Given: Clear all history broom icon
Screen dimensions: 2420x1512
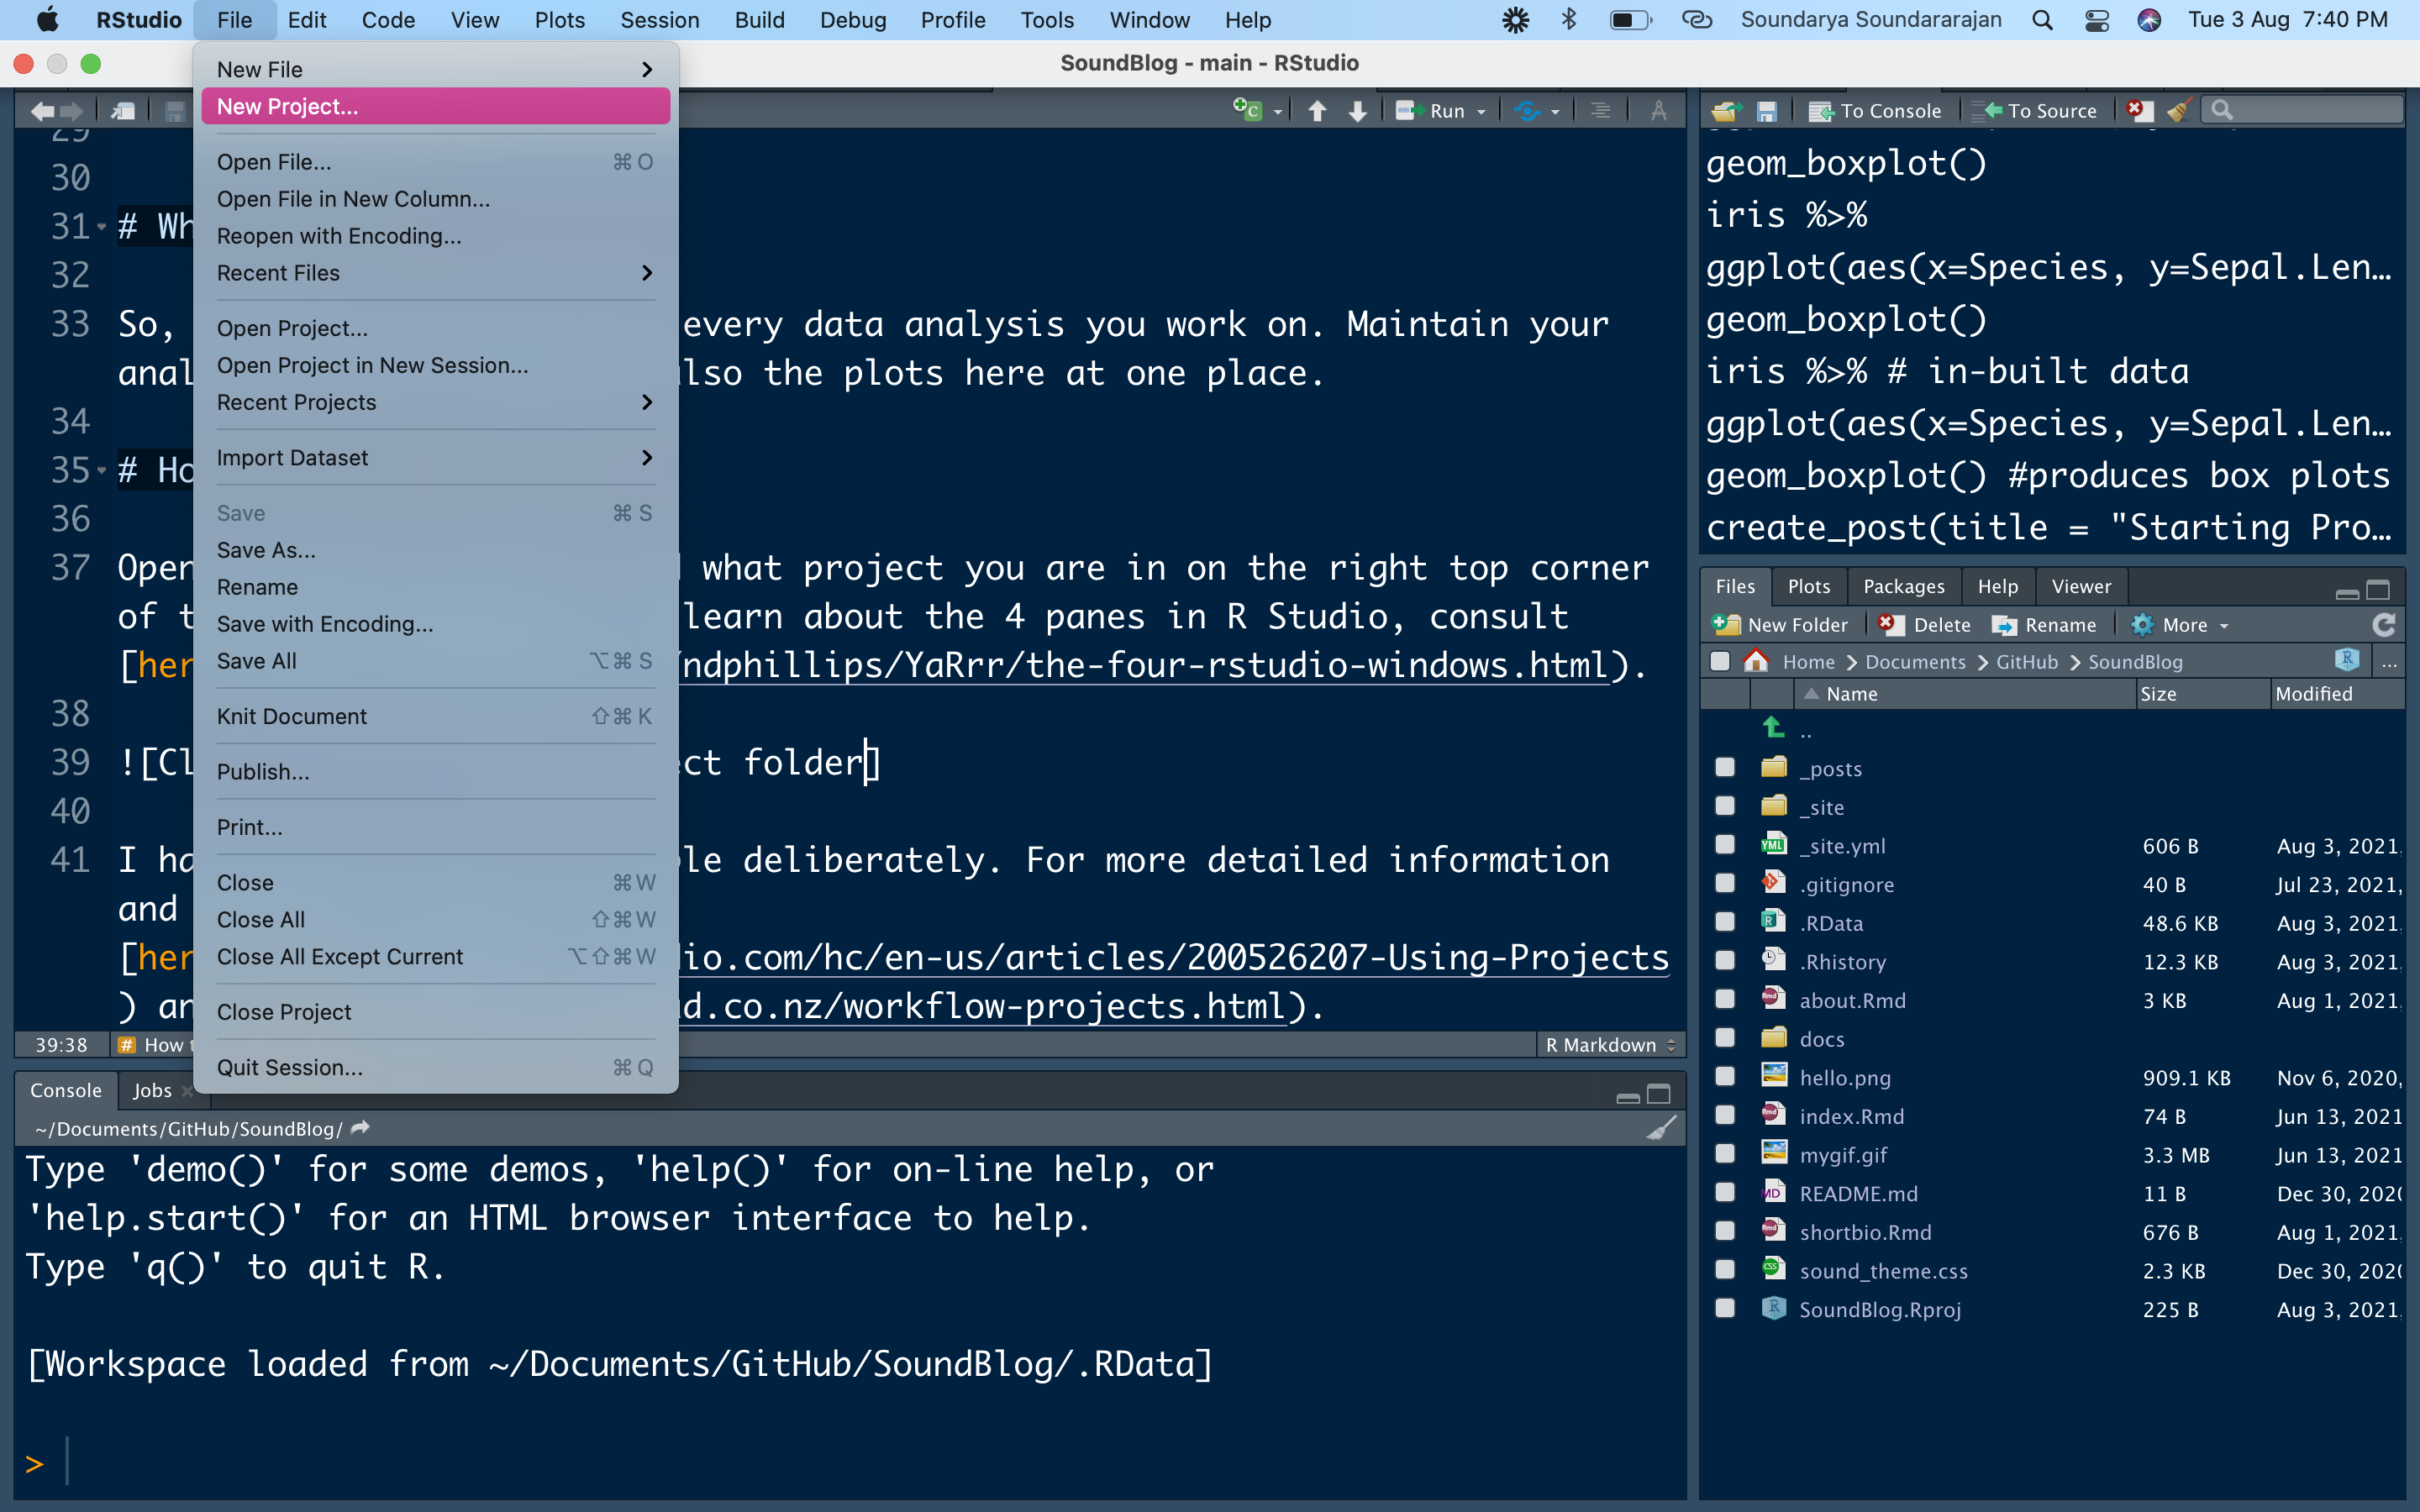Looking at the screenshot, I should (2178, 110).
